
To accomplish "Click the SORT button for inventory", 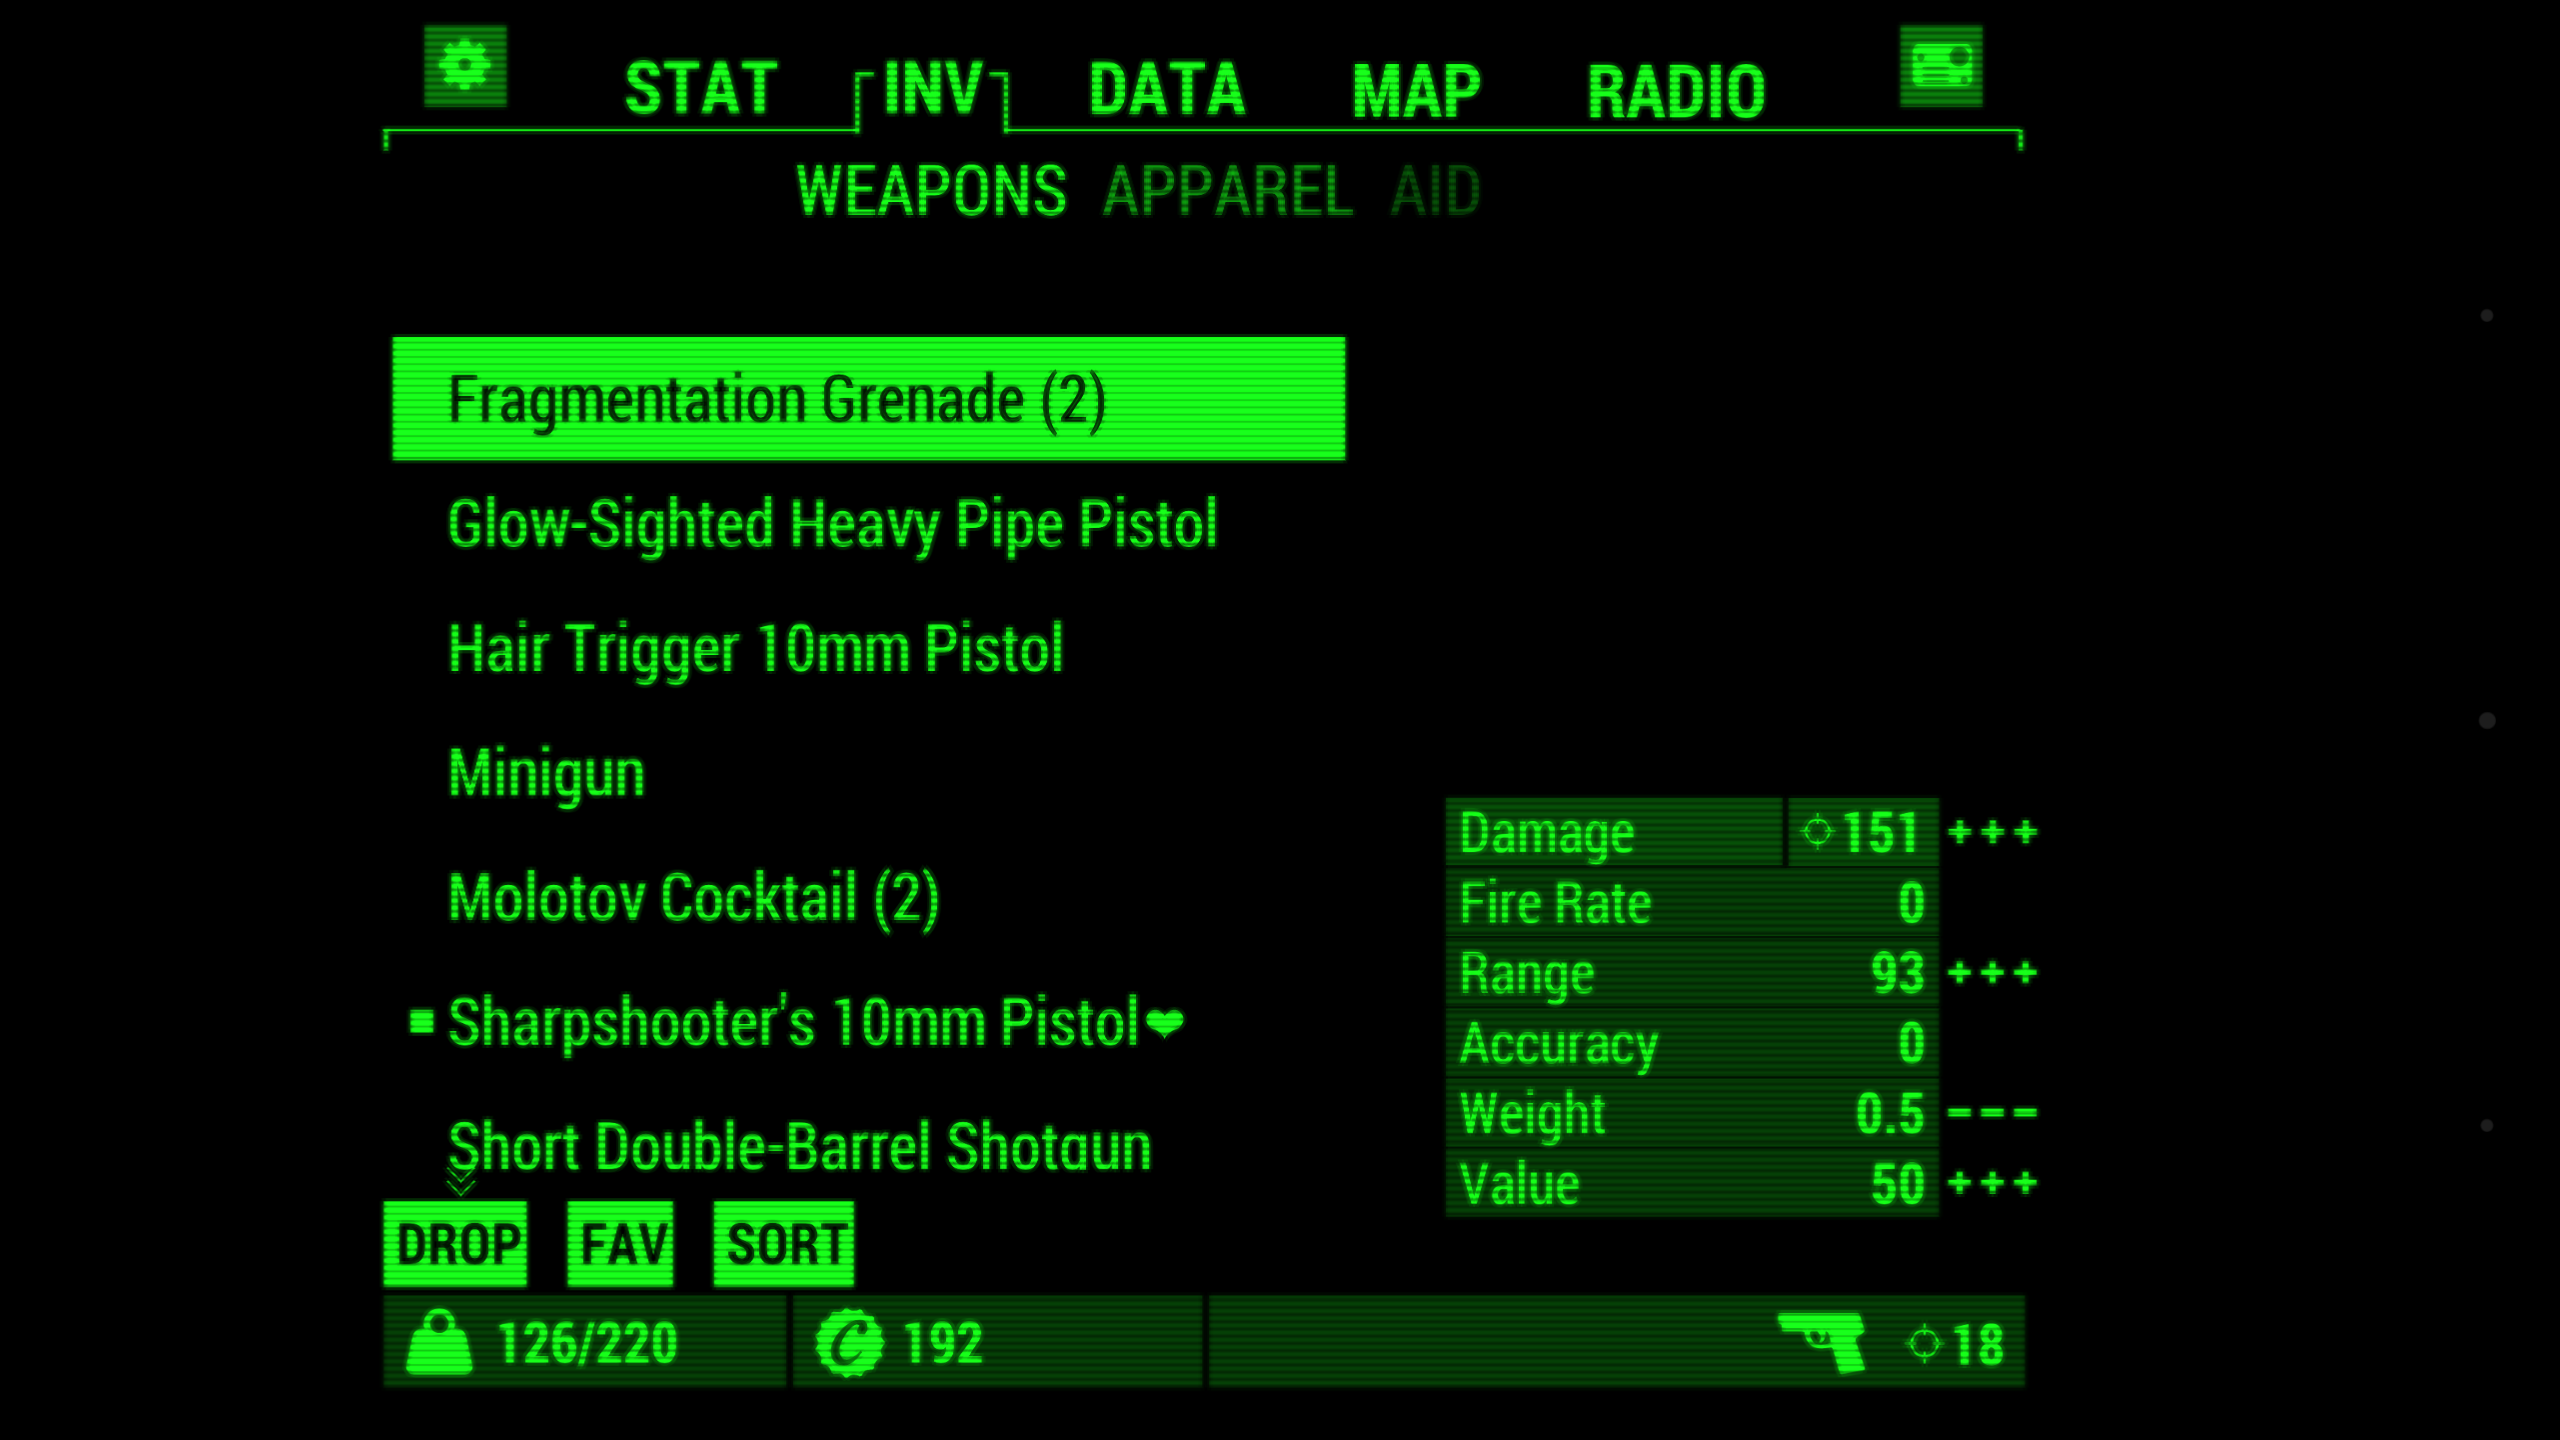I will point(786,1243).
